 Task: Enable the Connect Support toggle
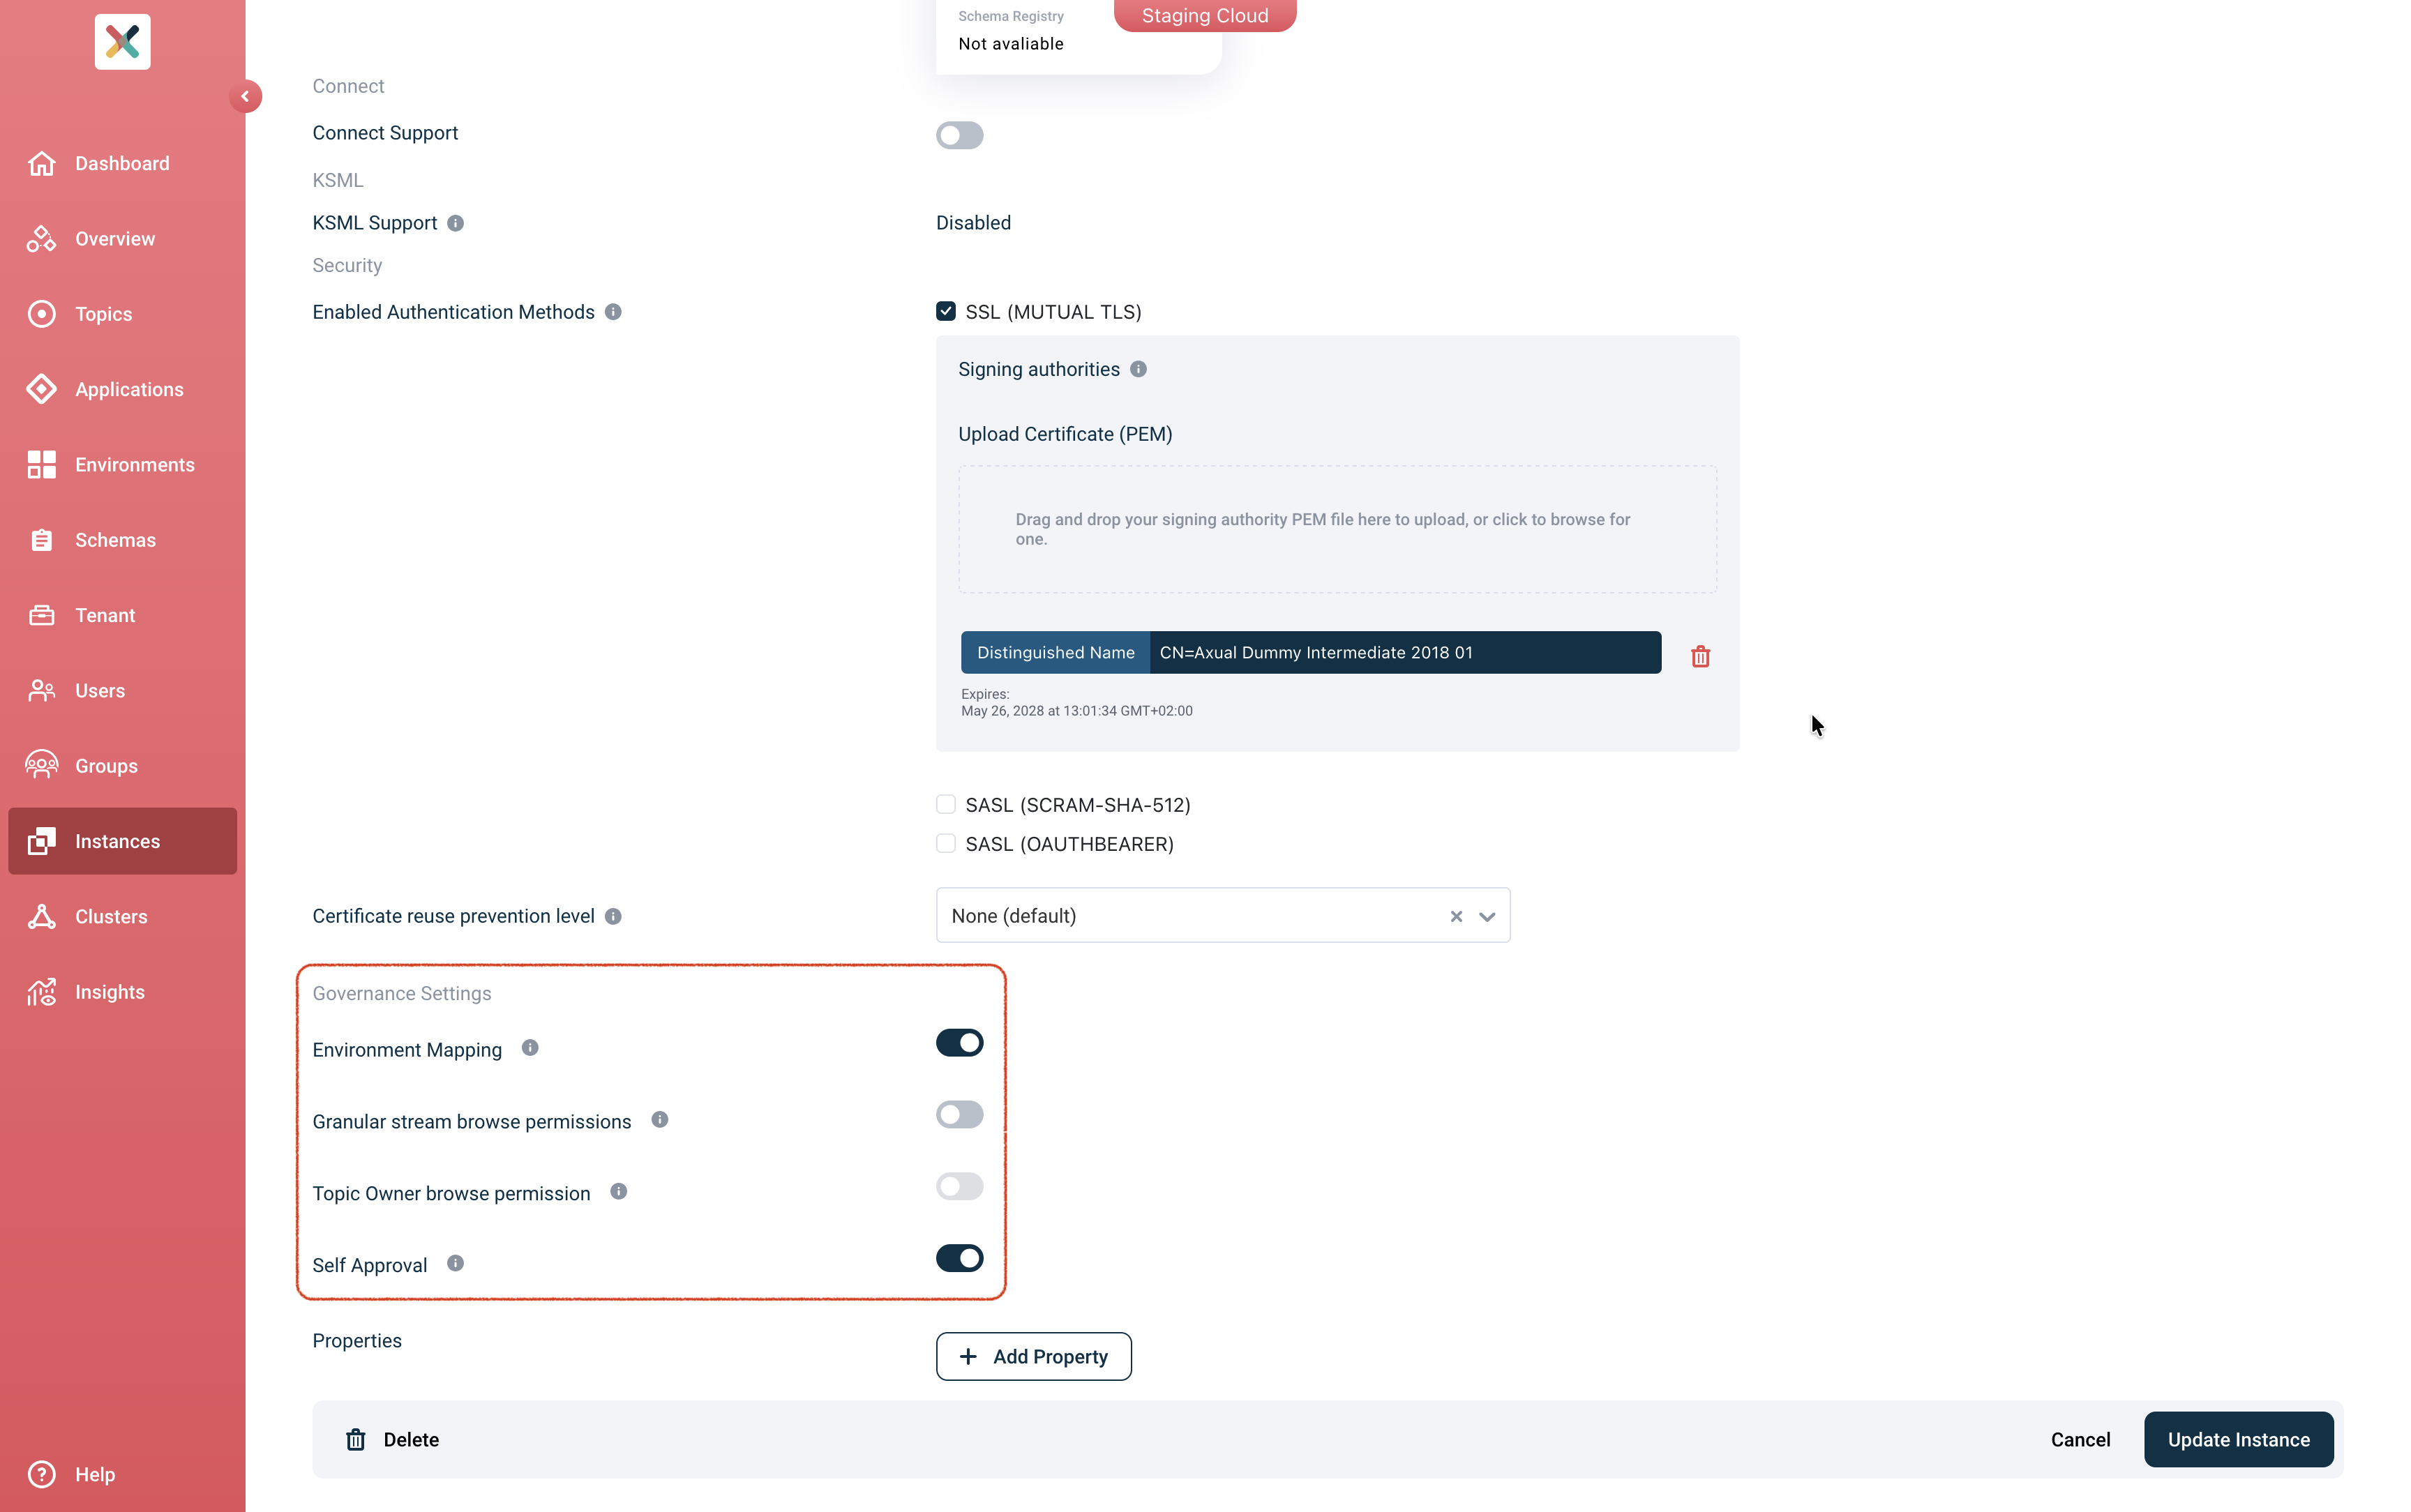[x=959, y=135]
